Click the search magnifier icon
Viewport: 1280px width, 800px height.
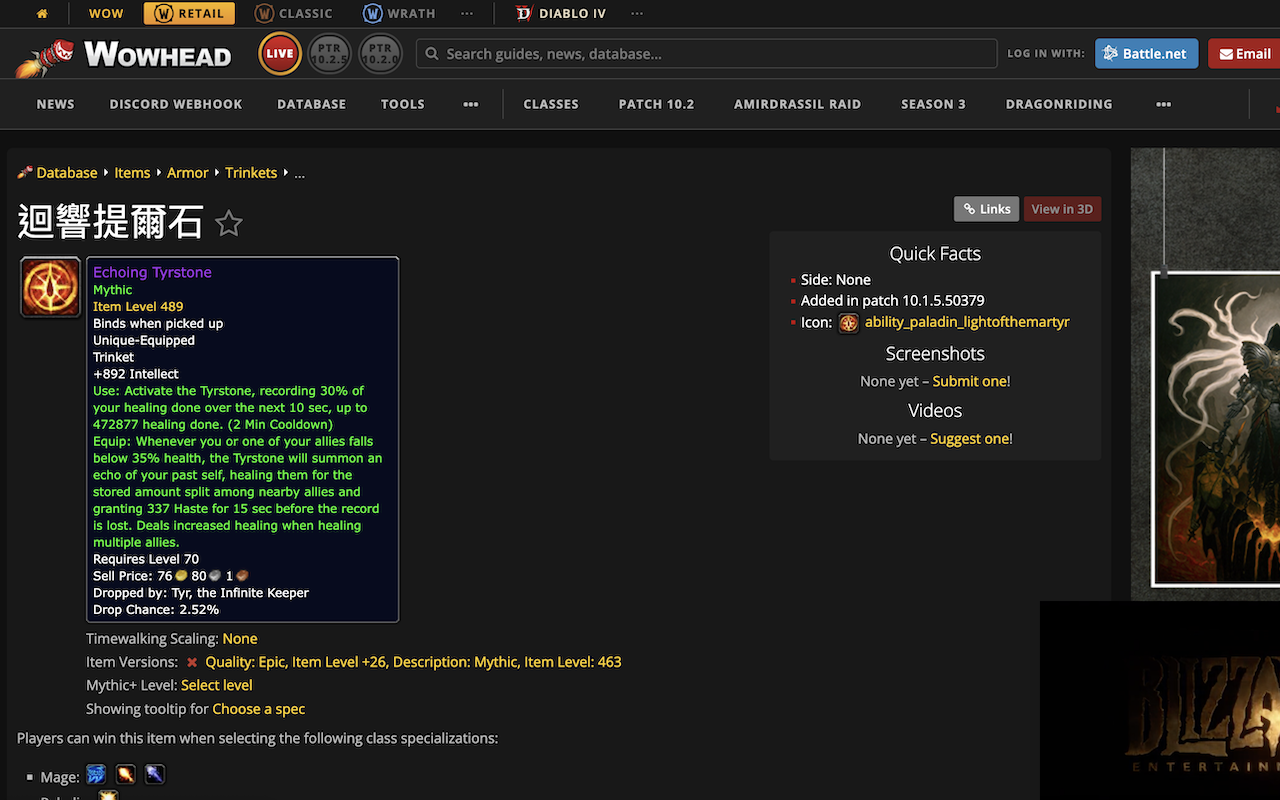pyautogui.click(x=432, y=54)
